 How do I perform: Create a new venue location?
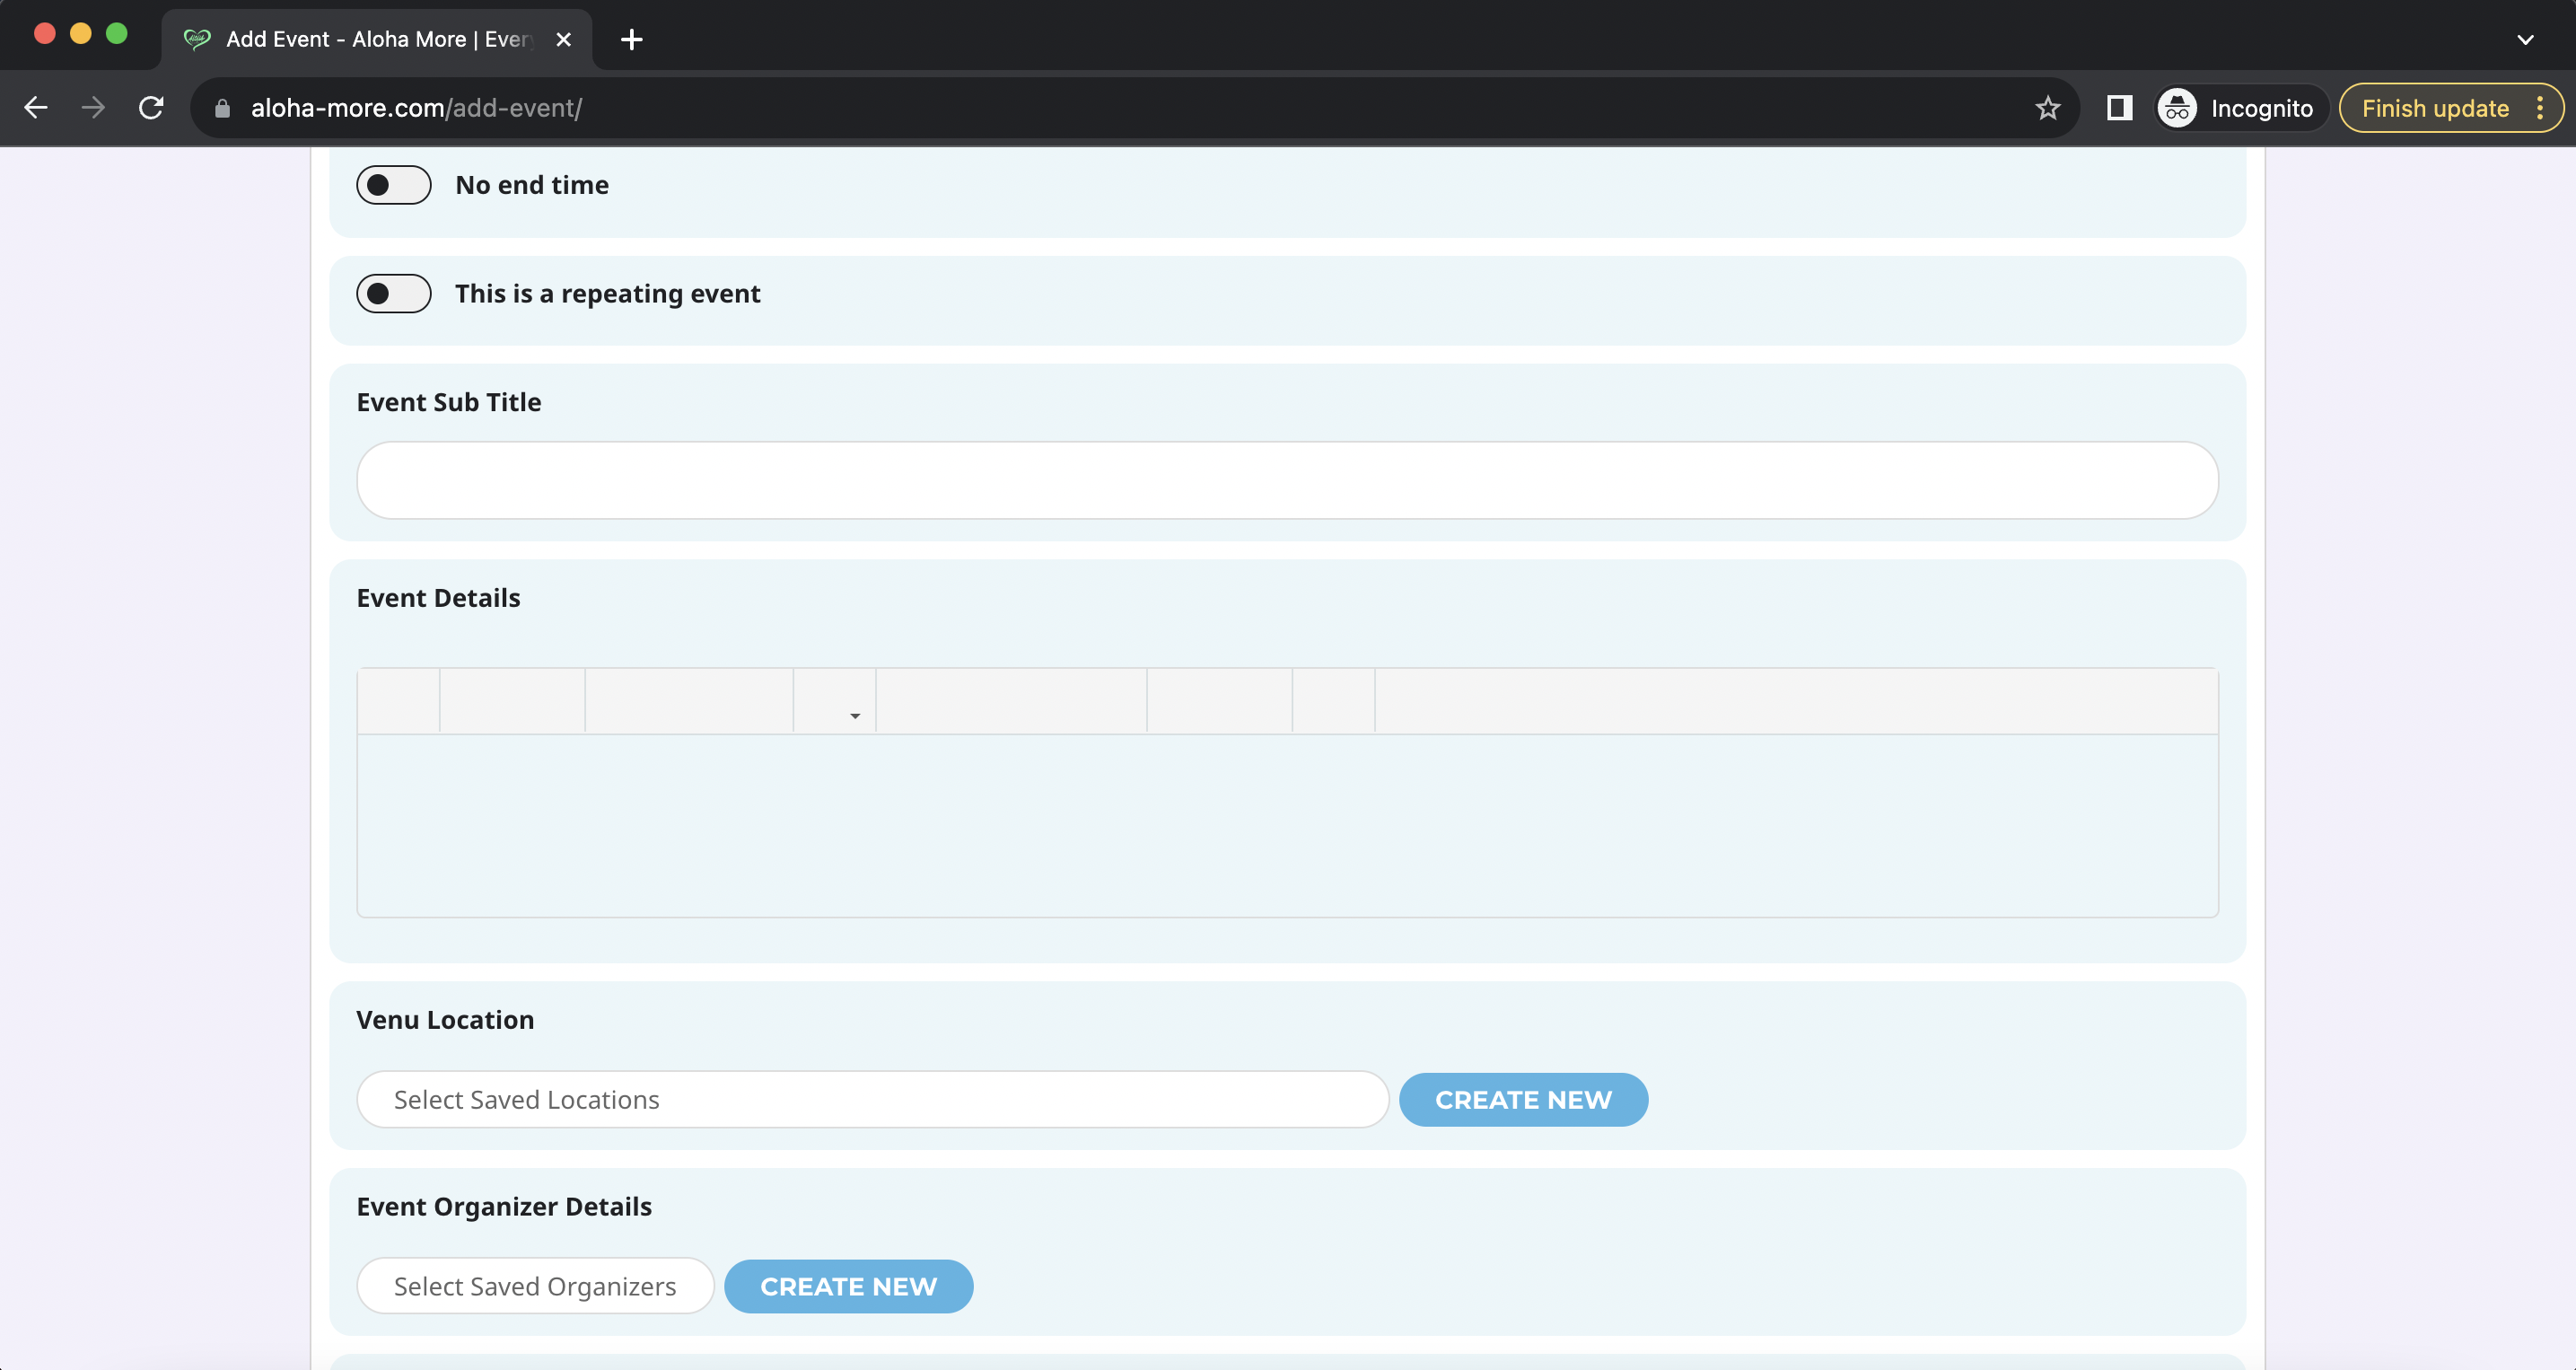pyautogui.click(x=1523, y=1100)
